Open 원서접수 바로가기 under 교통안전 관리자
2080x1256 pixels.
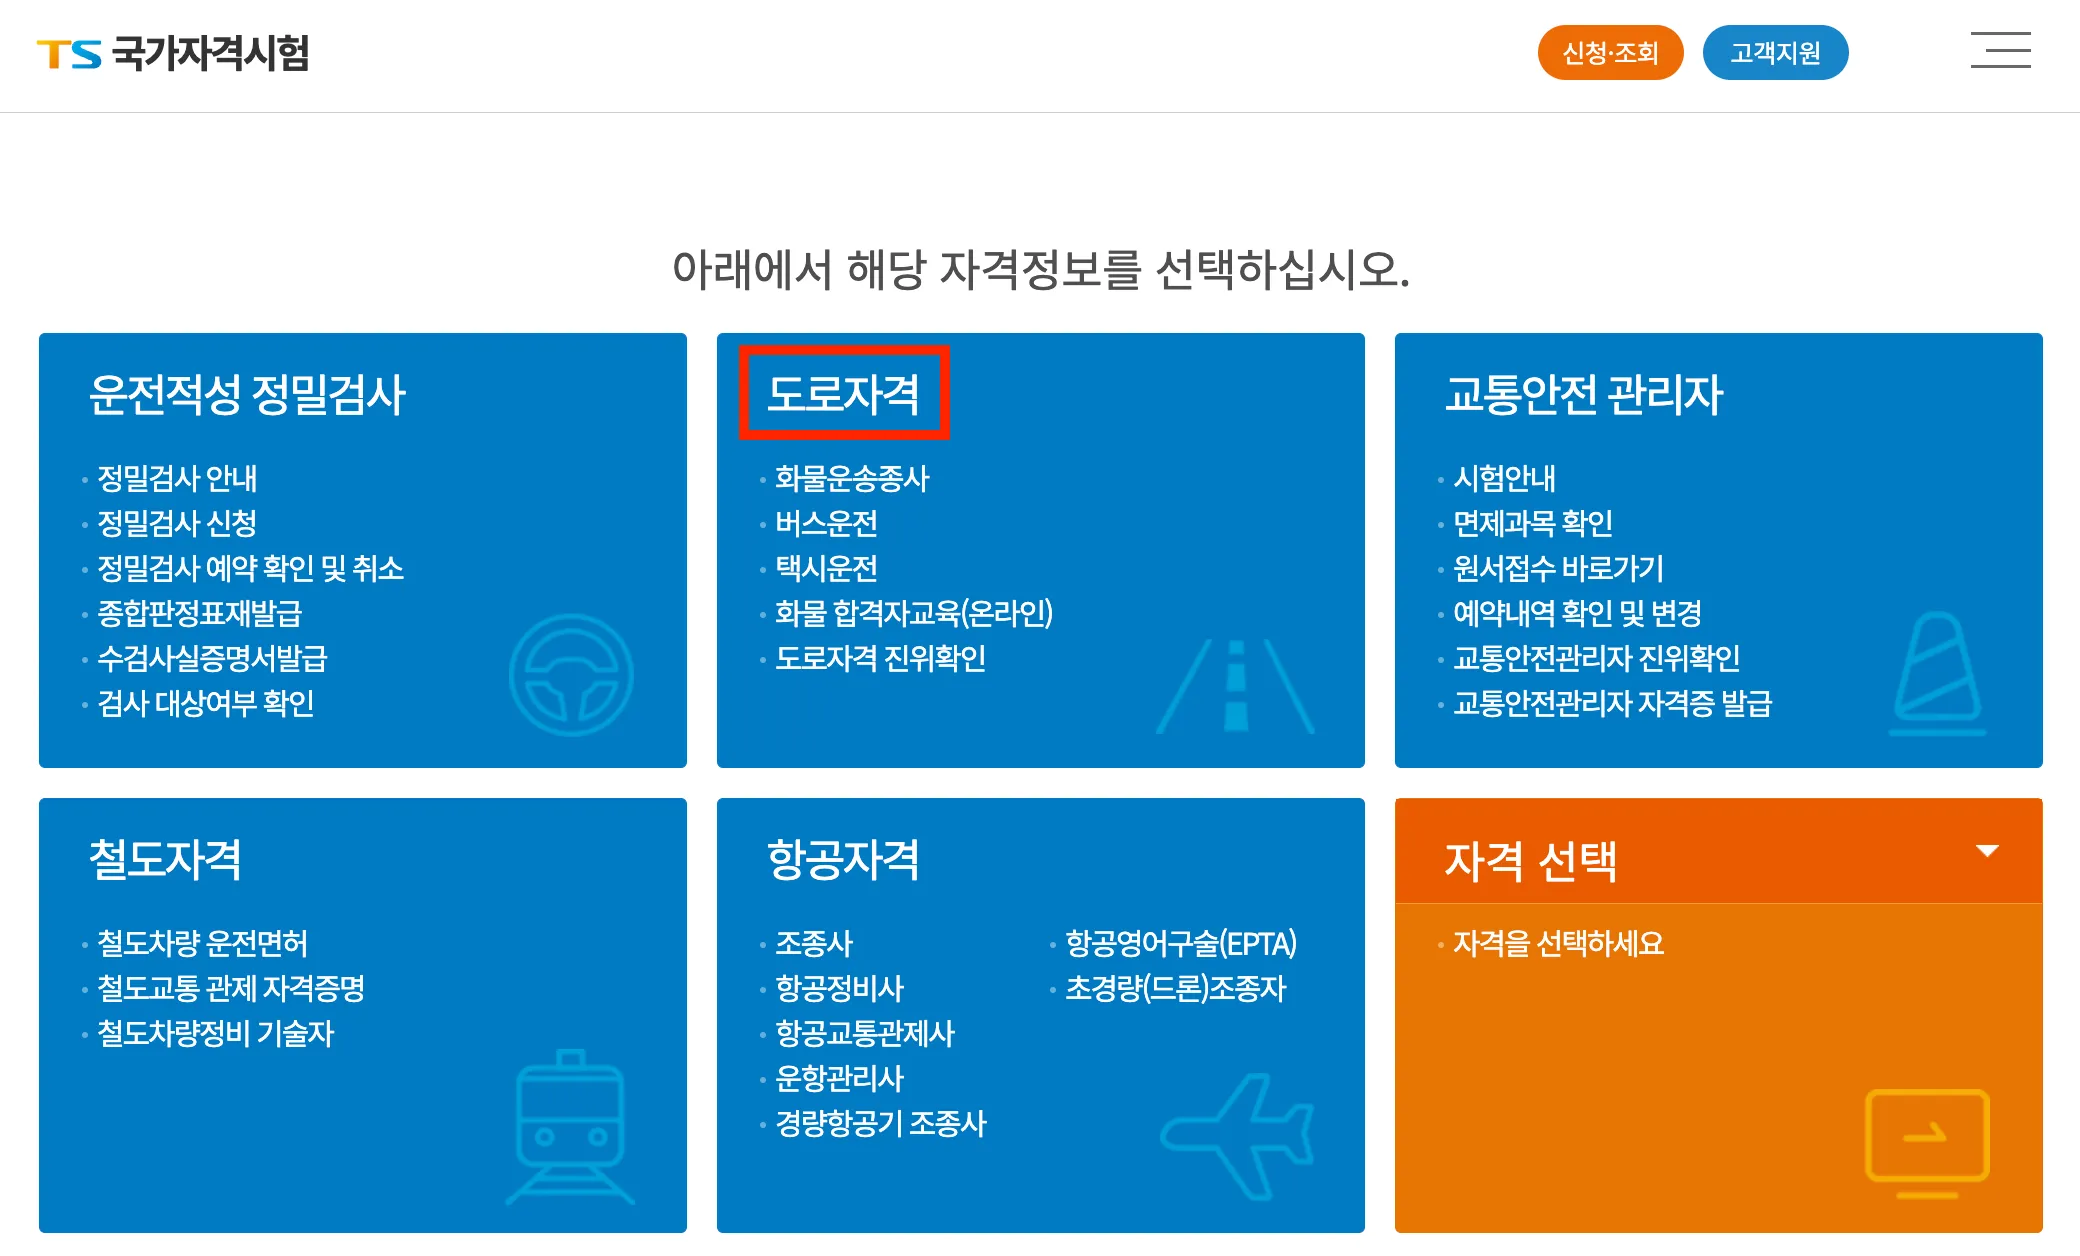[x=1557, y=569]
